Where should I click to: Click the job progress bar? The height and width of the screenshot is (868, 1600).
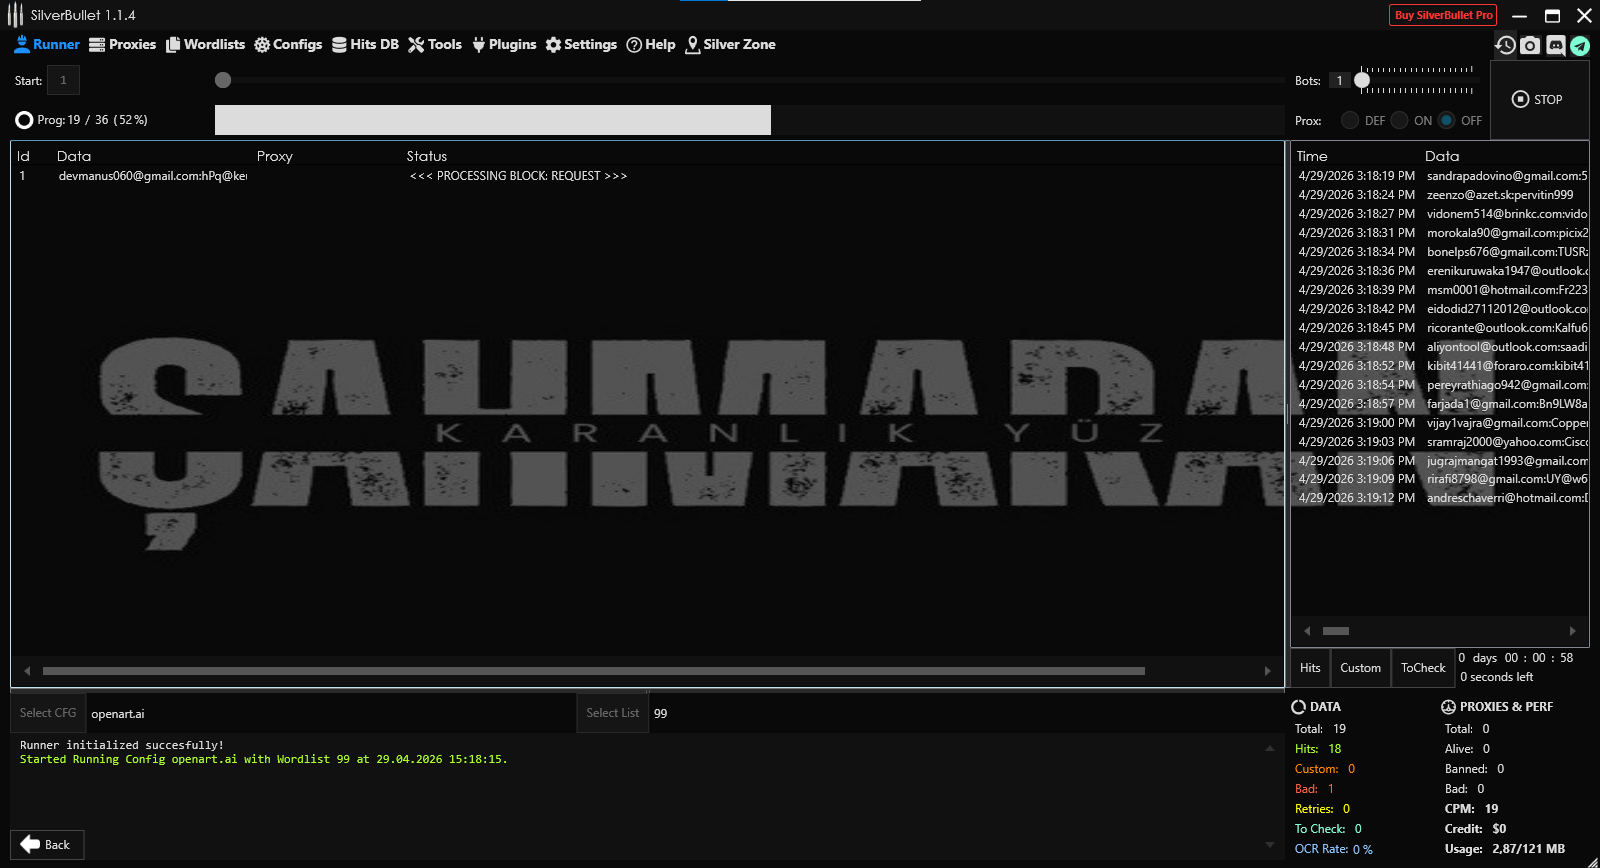(749, 120)
